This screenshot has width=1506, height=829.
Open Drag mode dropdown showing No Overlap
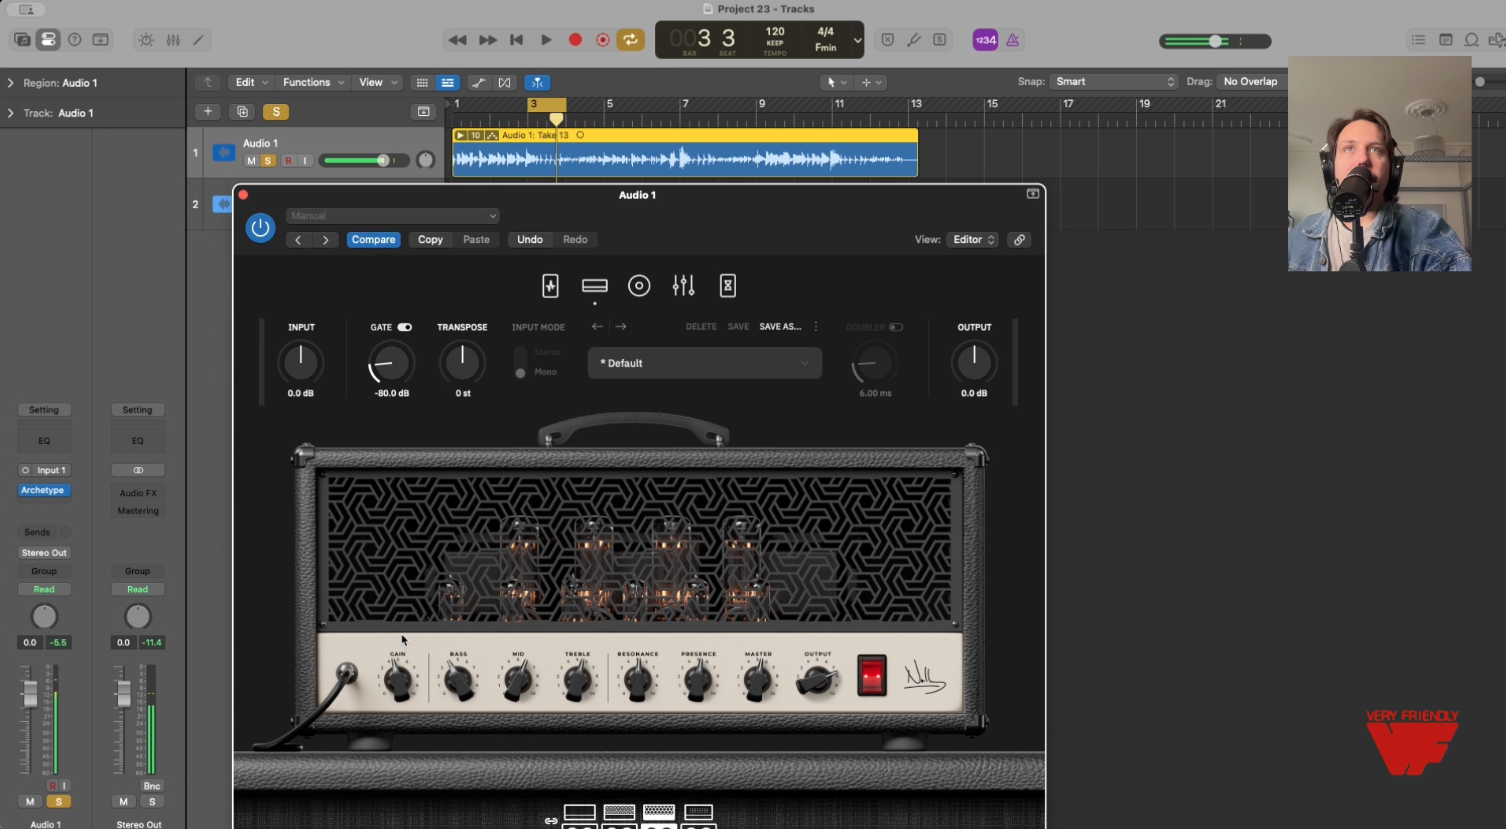(x=1250, y=82)
